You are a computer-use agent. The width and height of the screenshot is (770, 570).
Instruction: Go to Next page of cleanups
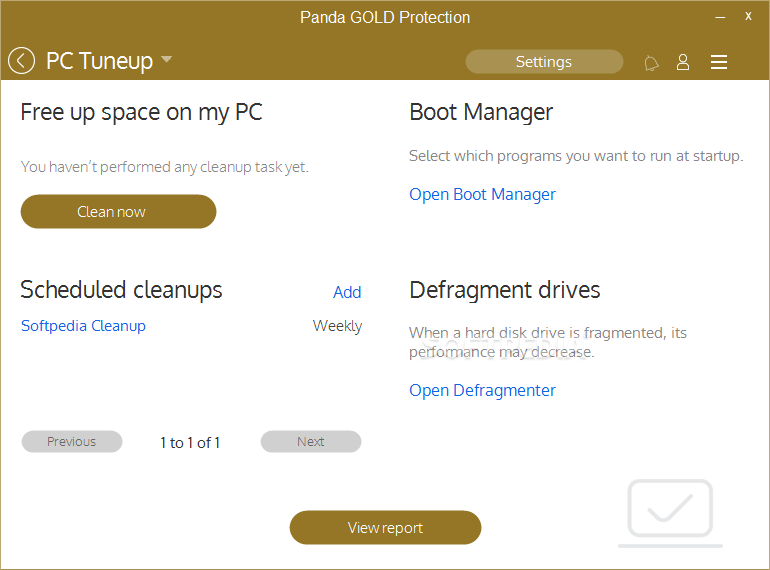[311, 441]
